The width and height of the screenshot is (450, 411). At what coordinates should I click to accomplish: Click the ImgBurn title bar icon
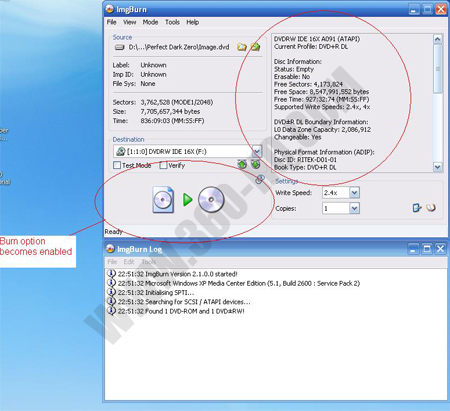click(110, 9)
